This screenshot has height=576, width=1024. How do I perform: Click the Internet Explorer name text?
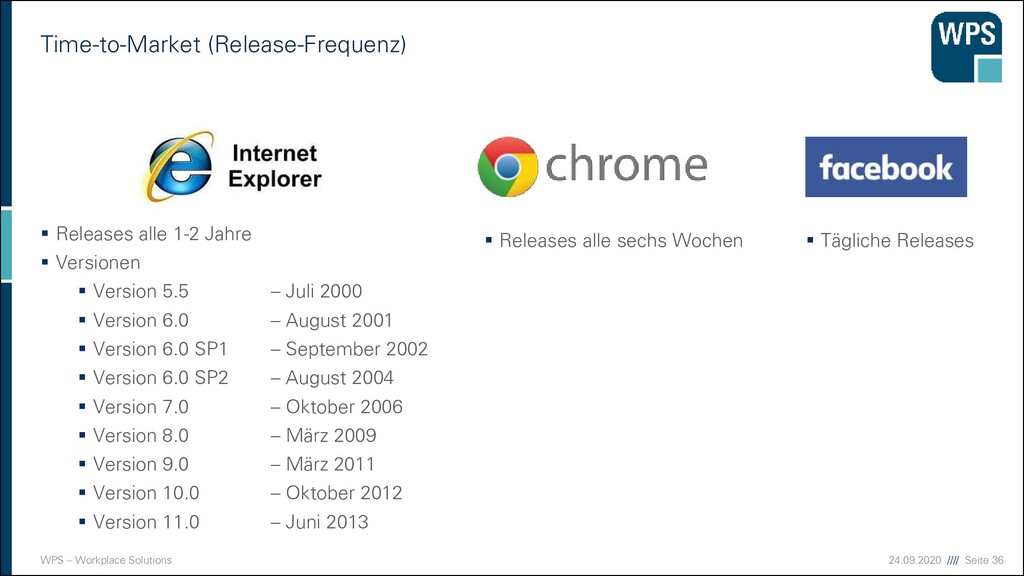click(275, 166)
